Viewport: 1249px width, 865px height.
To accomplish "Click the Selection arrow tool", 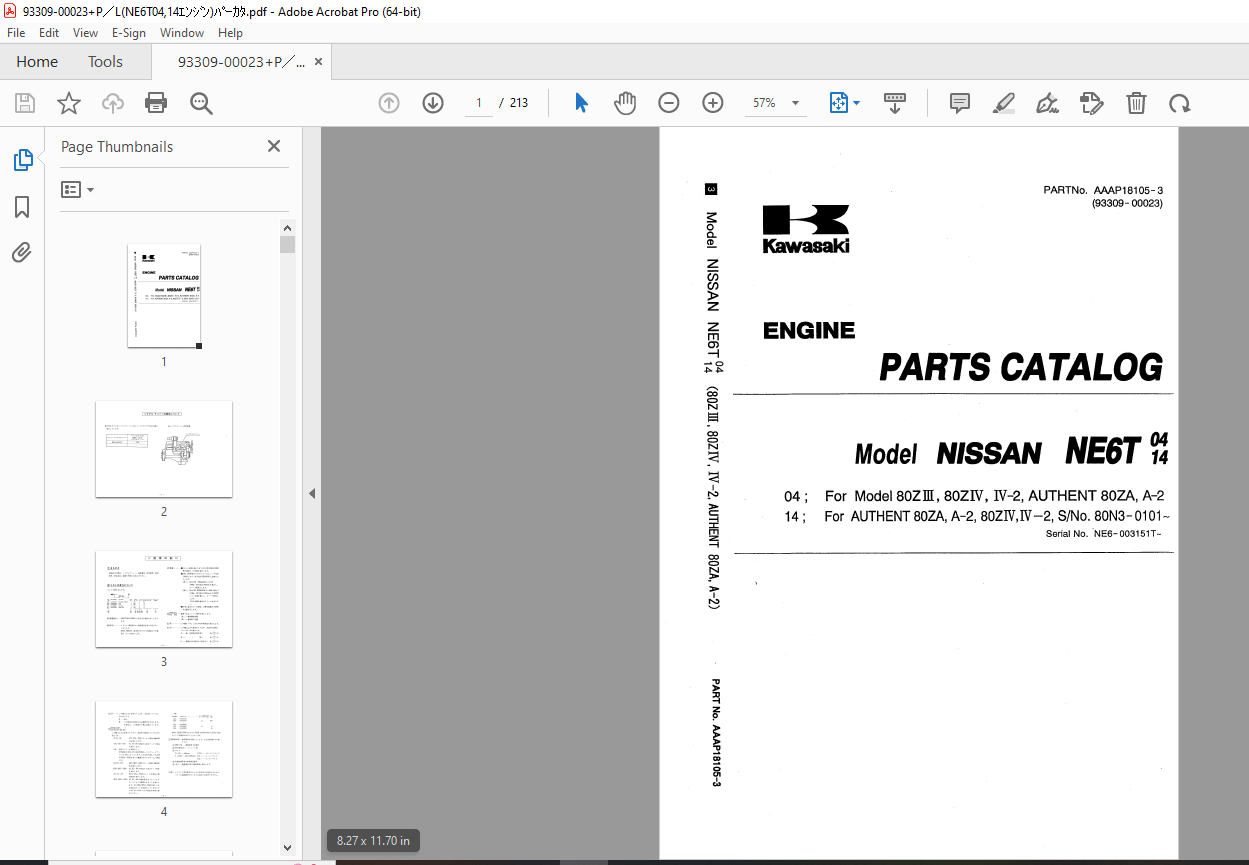I will 581,103.
